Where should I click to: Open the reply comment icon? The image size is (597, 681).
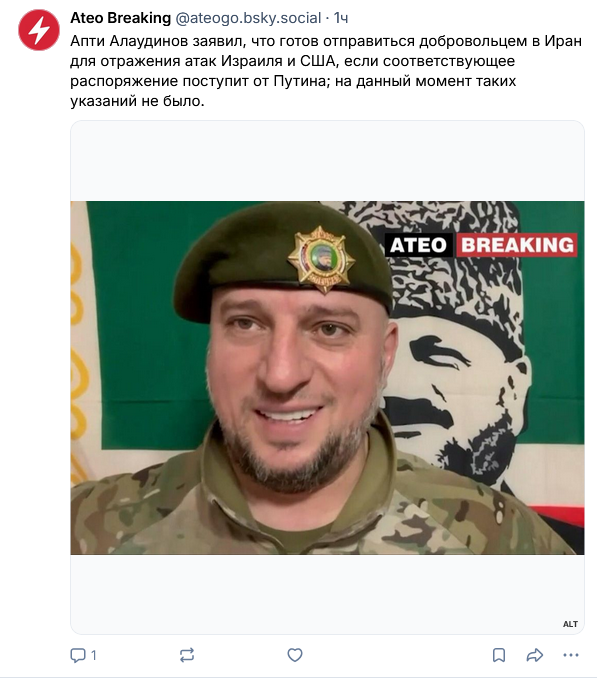click(x=78, y=655)
